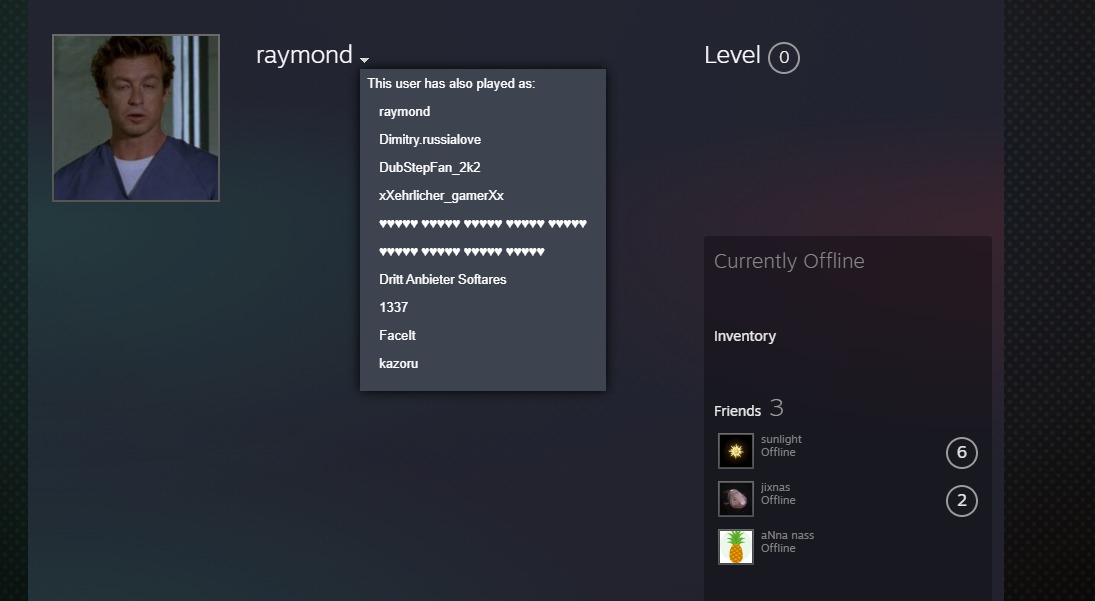
Task: Open friend sunlight's profile name
Action: point(781,439)
